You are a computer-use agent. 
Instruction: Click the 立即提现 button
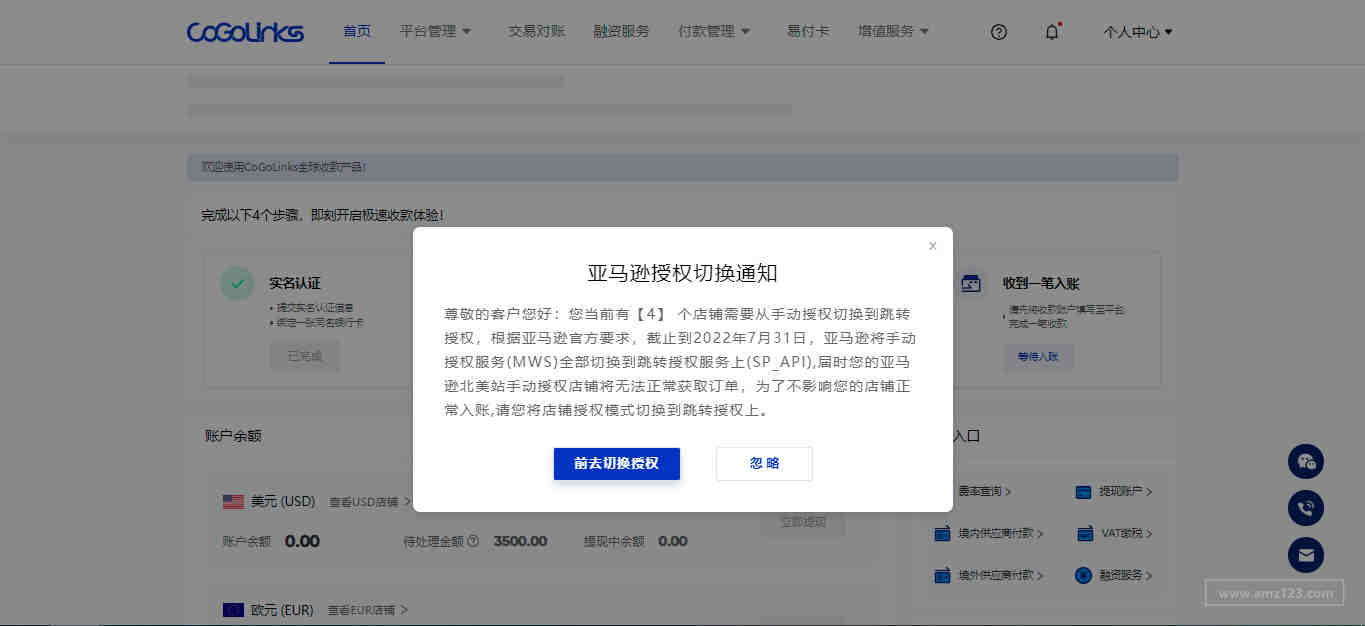(802, 522)
